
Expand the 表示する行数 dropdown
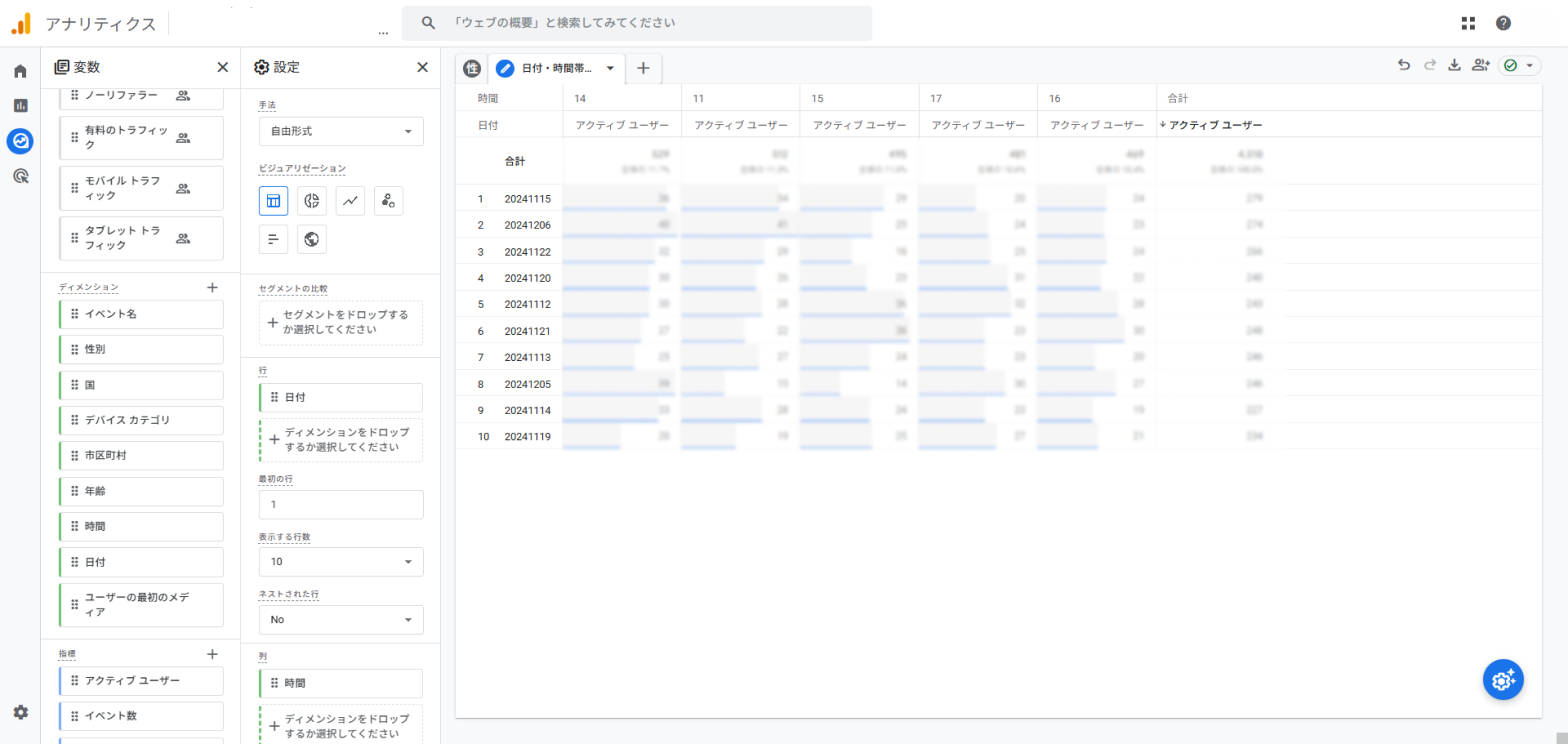[340, 562]
